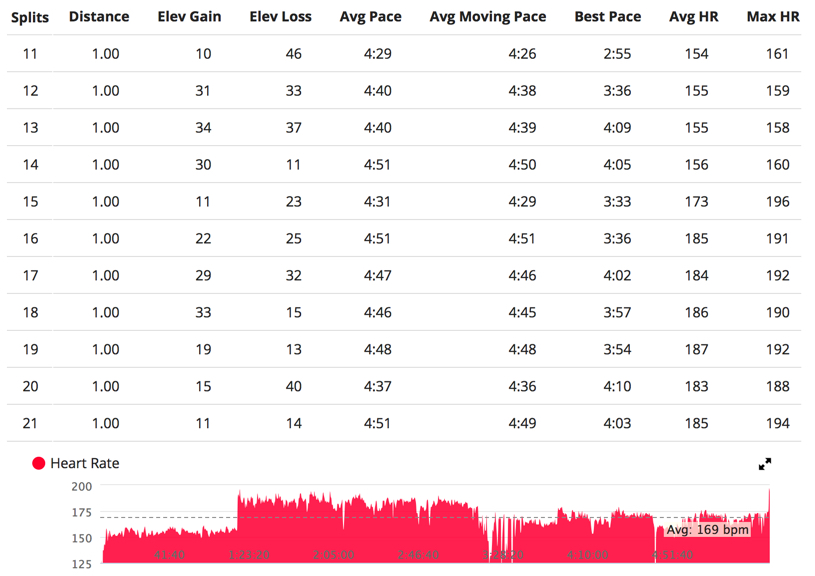
Task: Sort by the Splits column header
Action: tap(30, 17)
